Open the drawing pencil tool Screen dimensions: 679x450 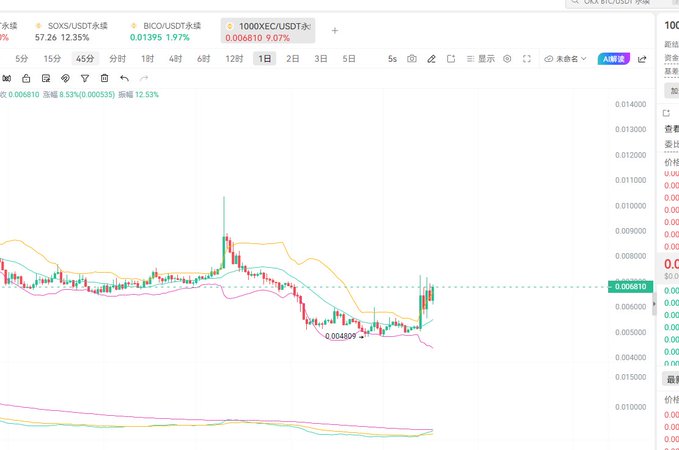(x=431, y=59)
